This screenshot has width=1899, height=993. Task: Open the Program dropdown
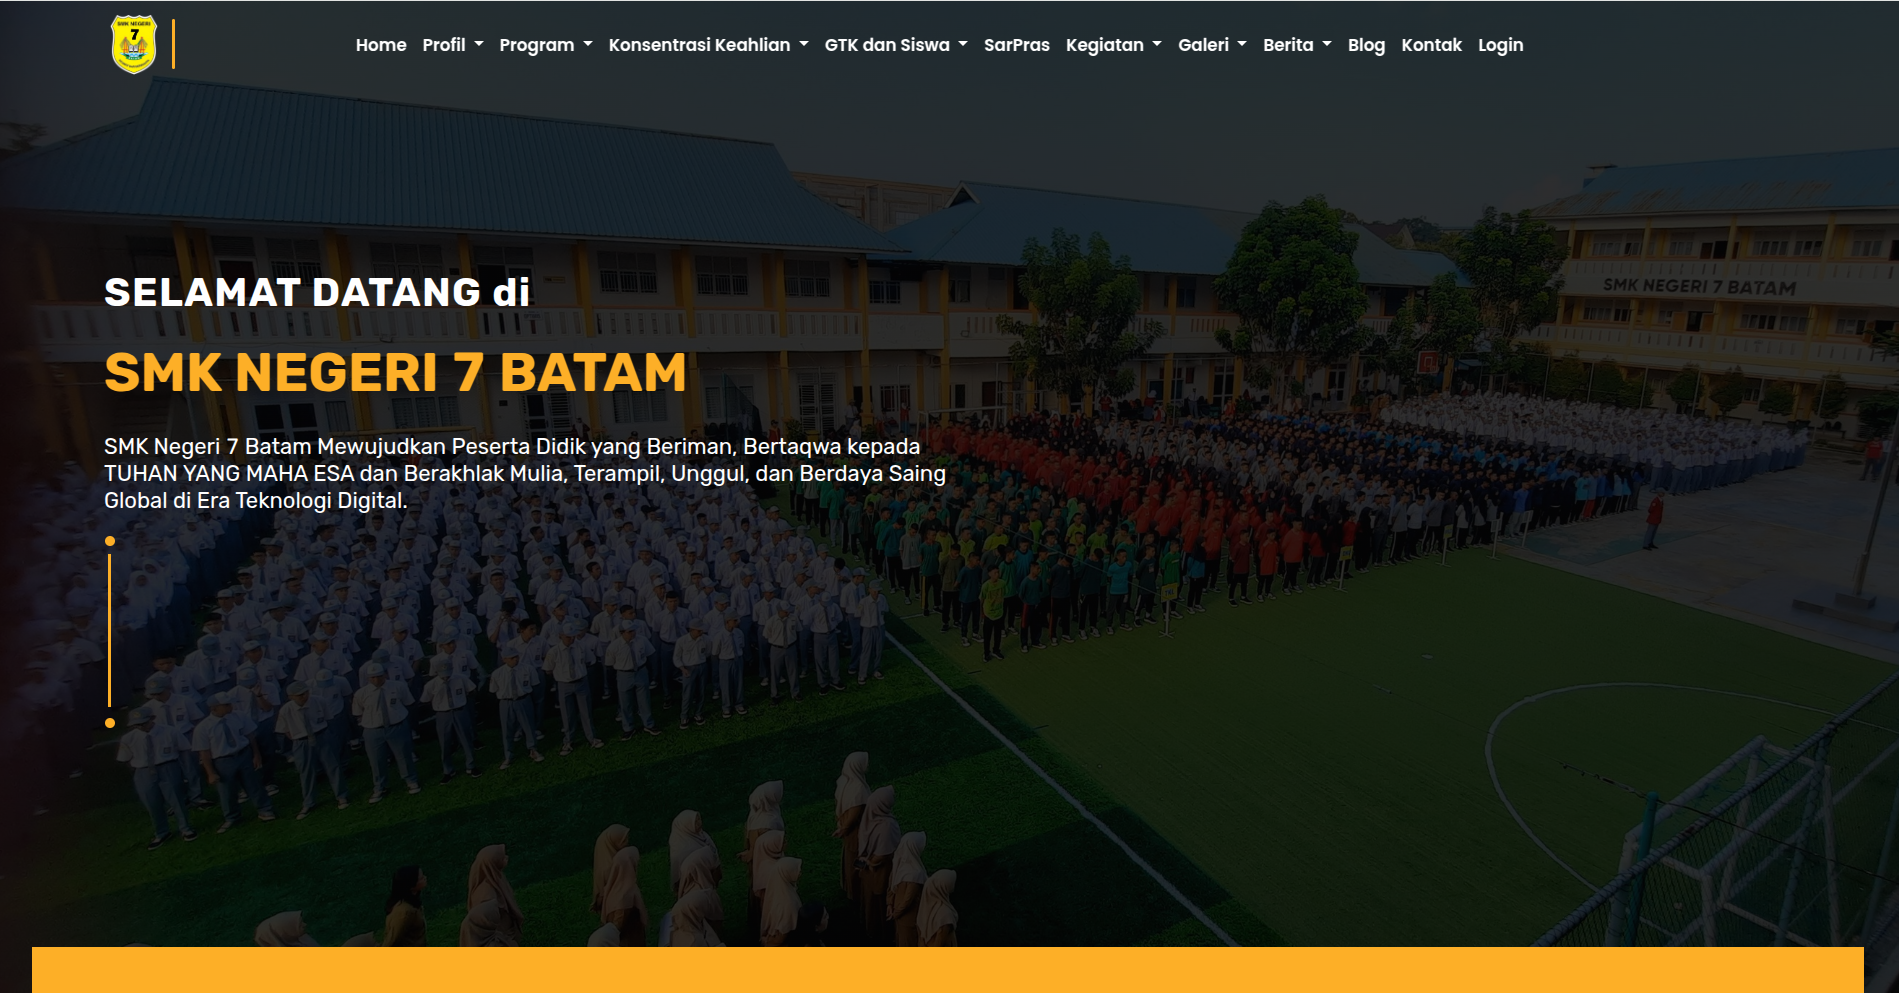click(x=545, y=45)
